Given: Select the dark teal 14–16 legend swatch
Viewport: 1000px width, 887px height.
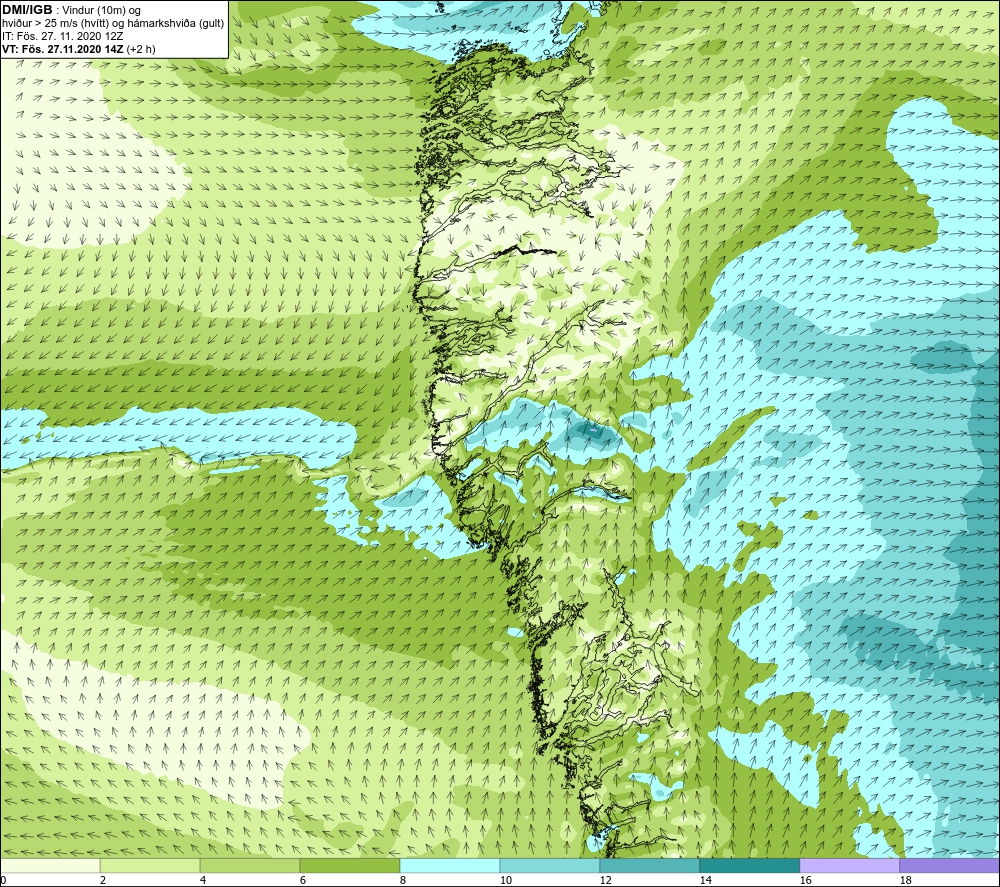Looking at the screenshot, I should tap(749, 865).
